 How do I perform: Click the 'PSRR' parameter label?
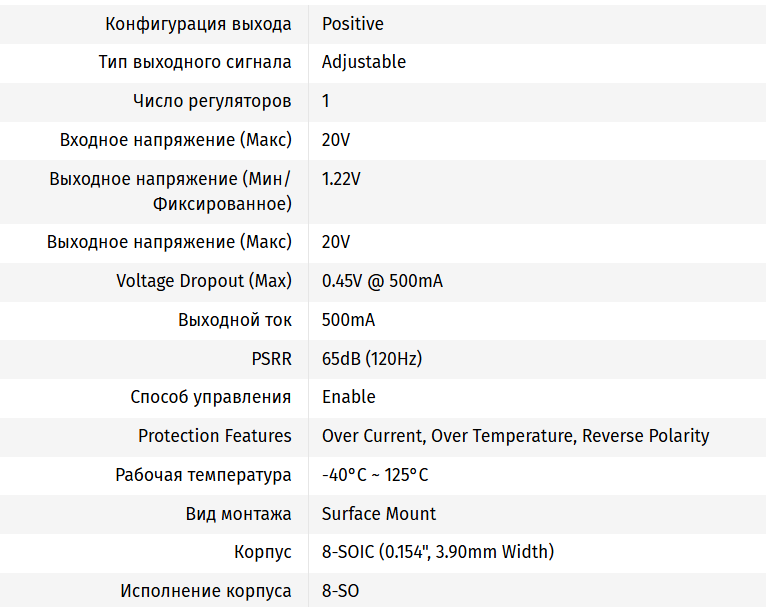[272, 359]
